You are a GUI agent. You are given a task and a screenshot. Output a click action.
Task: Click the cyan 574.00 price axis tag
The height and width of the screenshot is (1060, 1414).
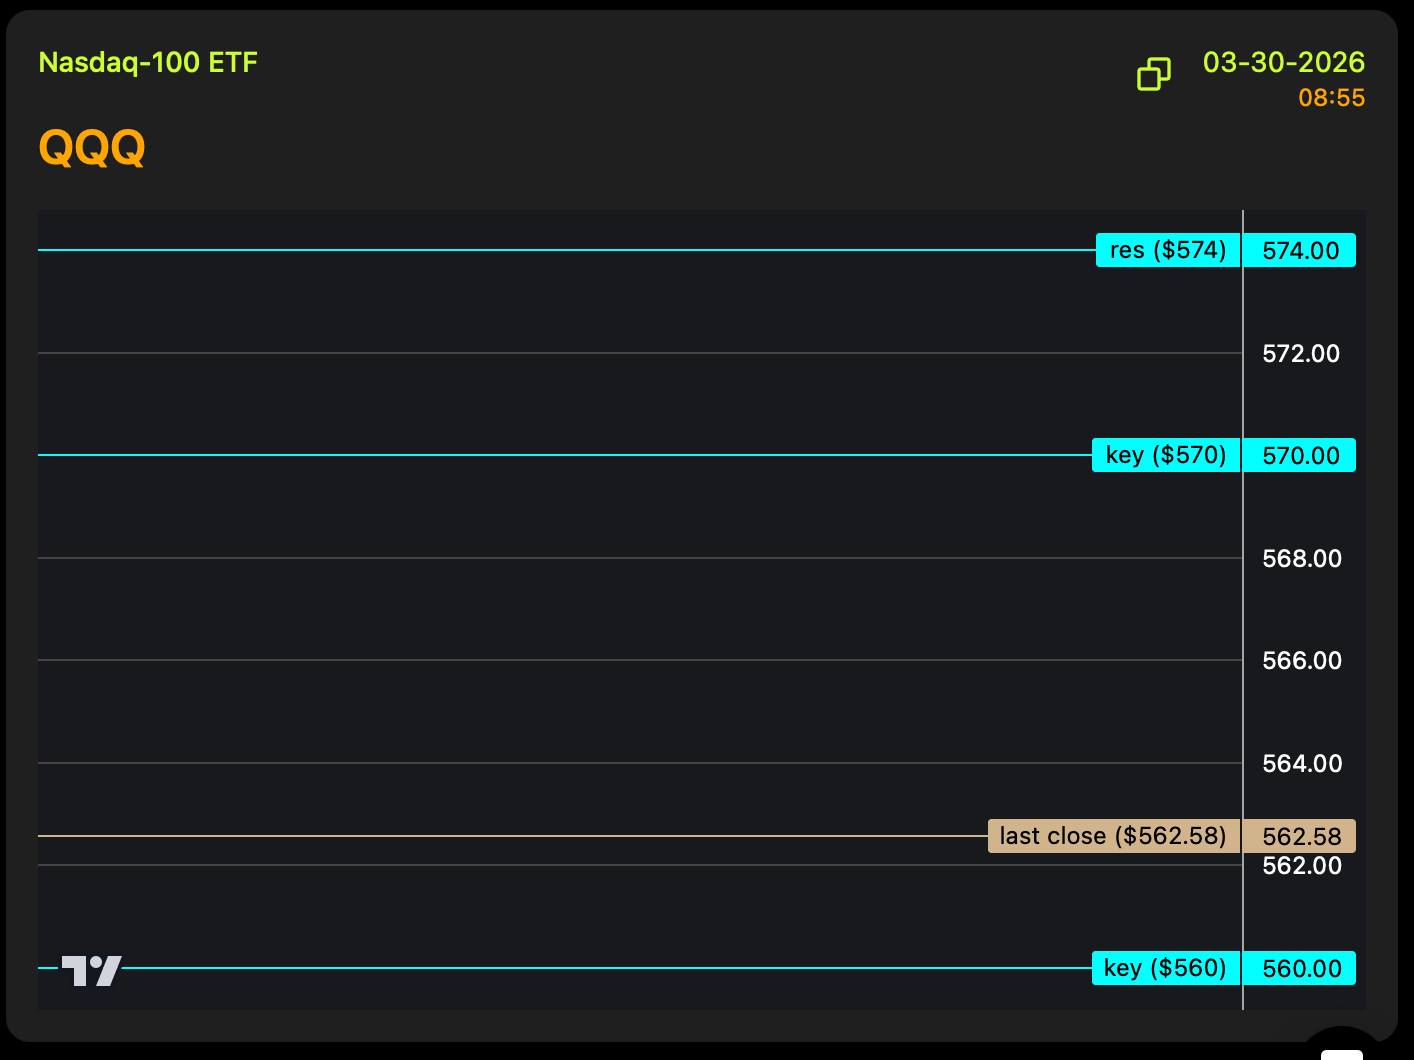coord(1300,250)
